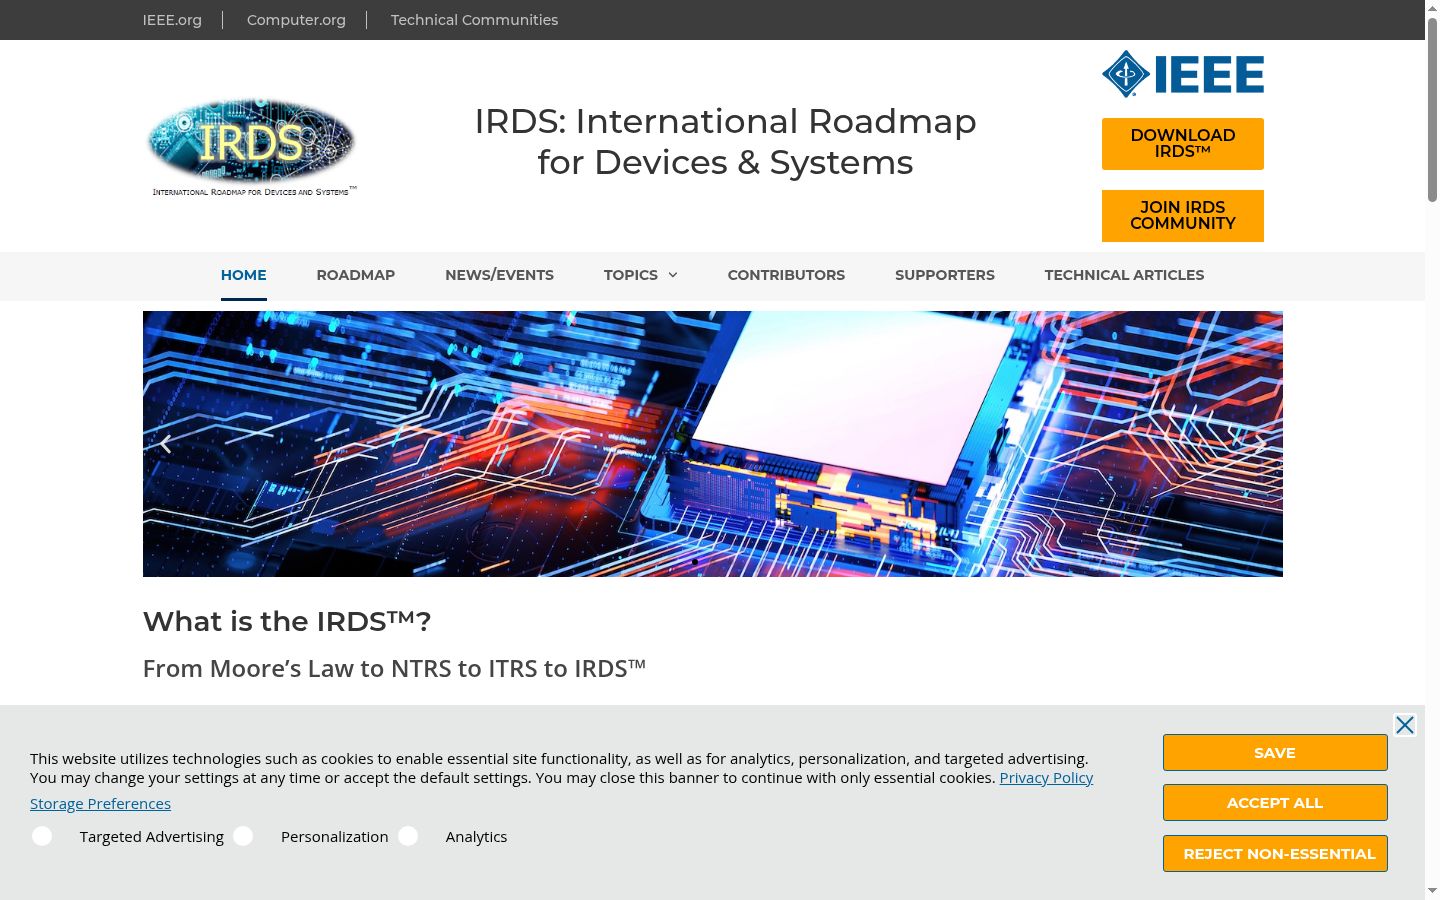This screenshot has width=1440, height=900.
Task: Click the circuit board banner image
Action: click(713, 444)
